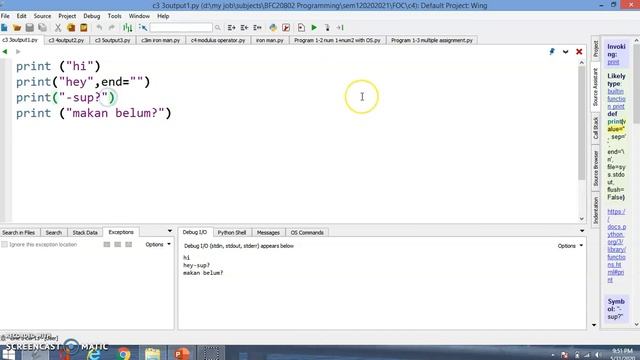Open Exceptions panel Options dropdown
Viewport: 640px width, 360px height.
158,244
